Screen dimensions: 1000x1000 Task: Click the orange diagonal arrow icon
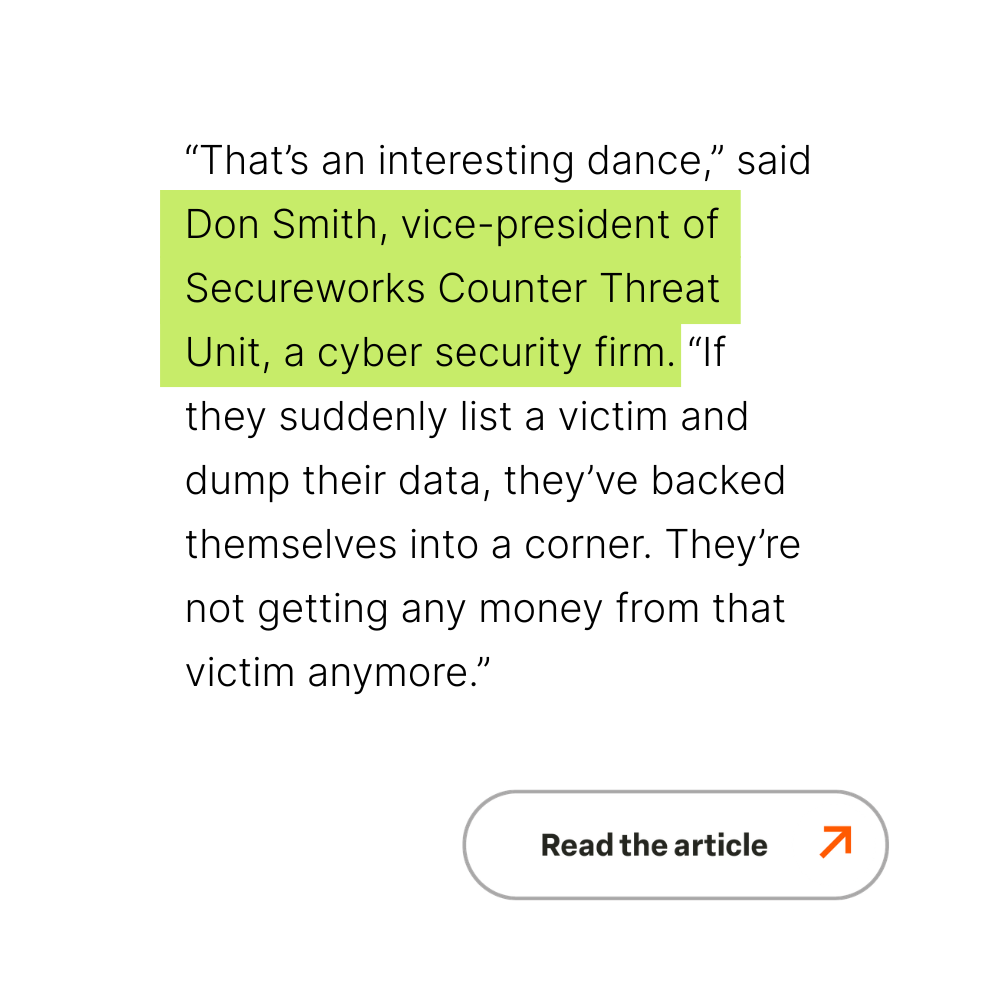coord(834,842)
